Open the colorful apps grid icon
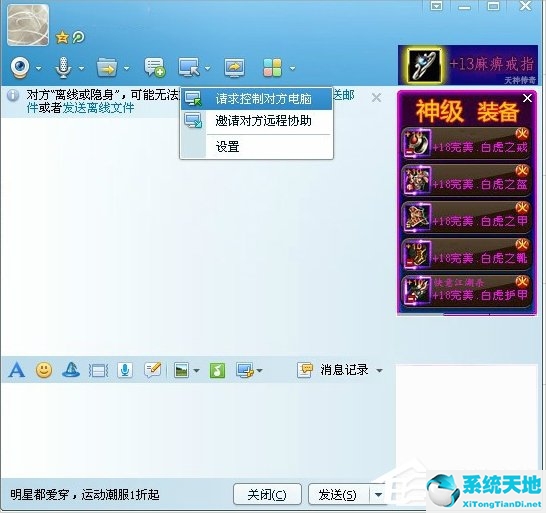The width and height of the screenshot is (546, 513). coord(272,68)
